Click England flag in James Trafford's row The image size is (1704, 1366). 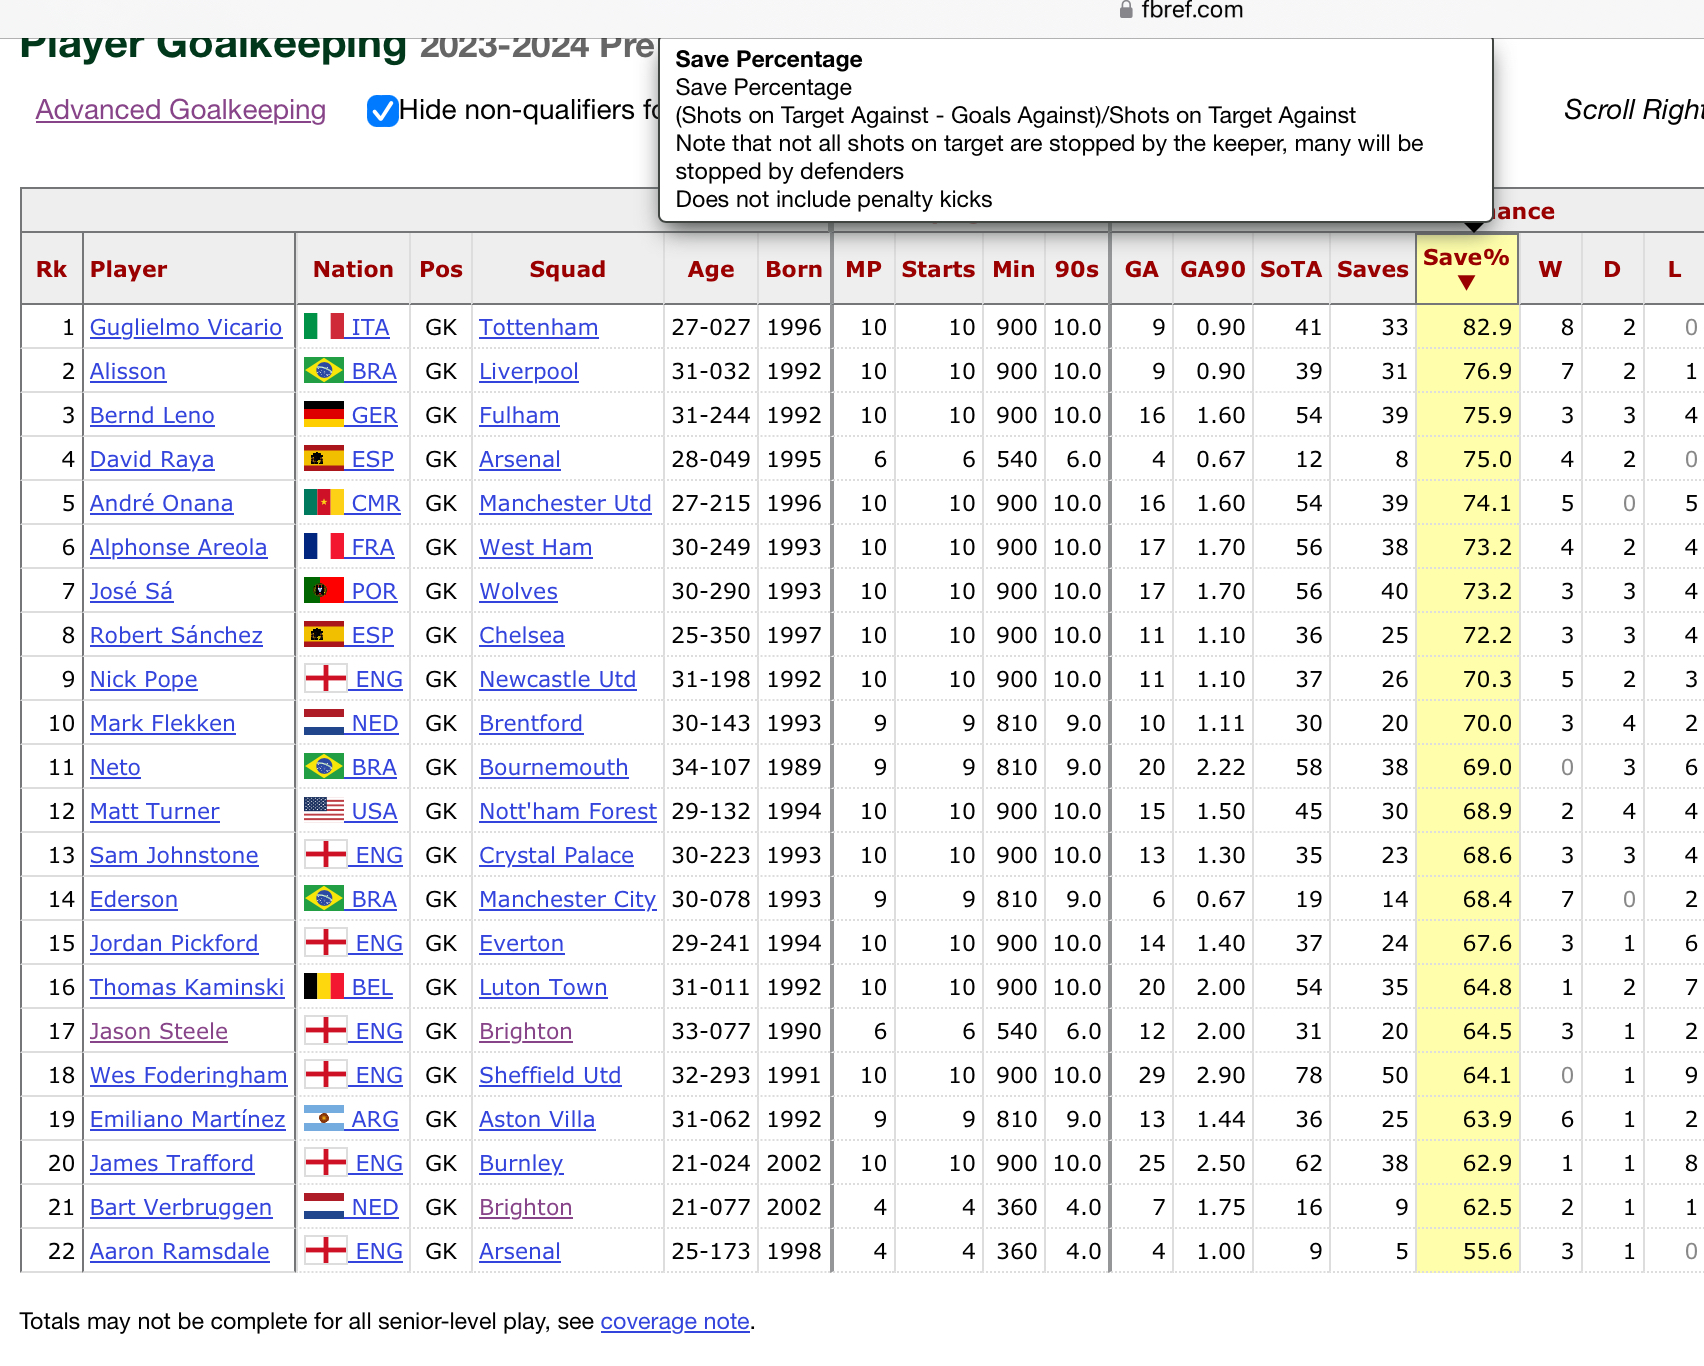pos(326,1162)
